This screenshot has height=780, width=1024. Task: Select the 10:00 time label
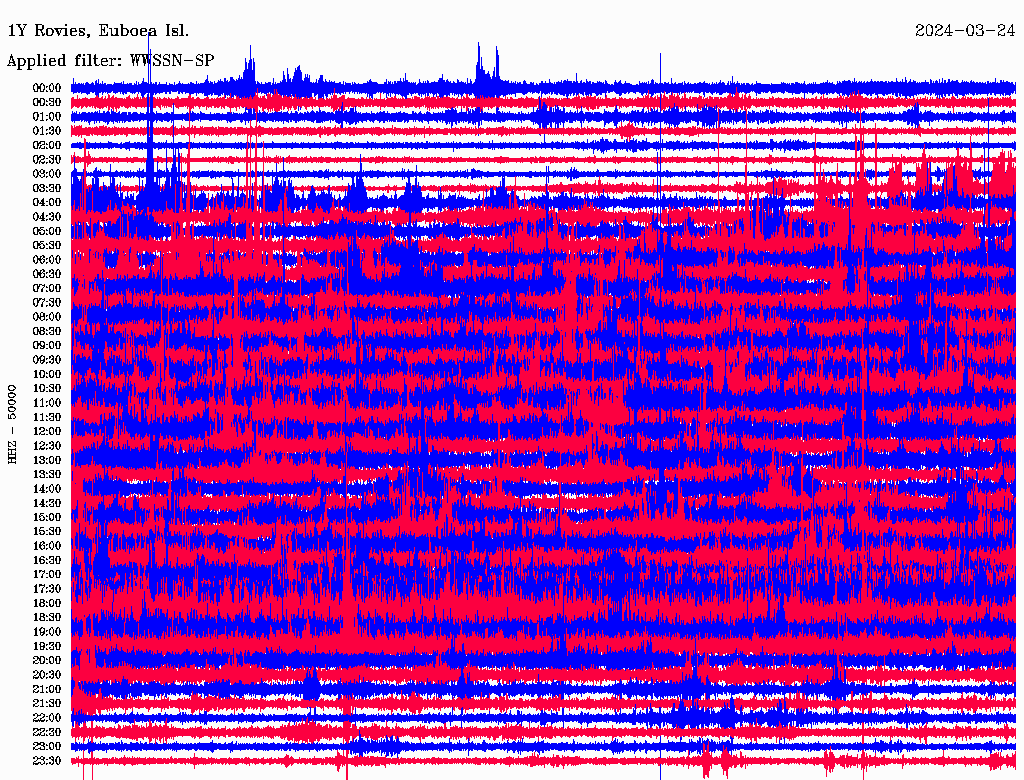[x=47, y=374]
